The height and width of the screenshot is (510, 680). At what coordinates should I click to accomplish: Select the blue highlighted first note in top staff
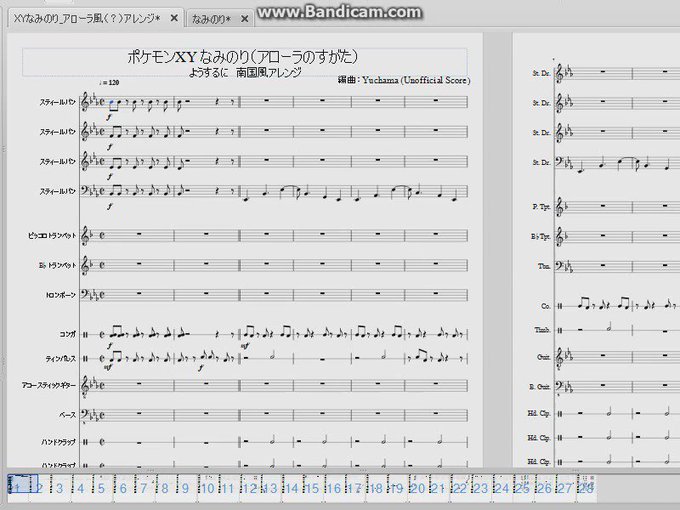(x=112, y=102)
